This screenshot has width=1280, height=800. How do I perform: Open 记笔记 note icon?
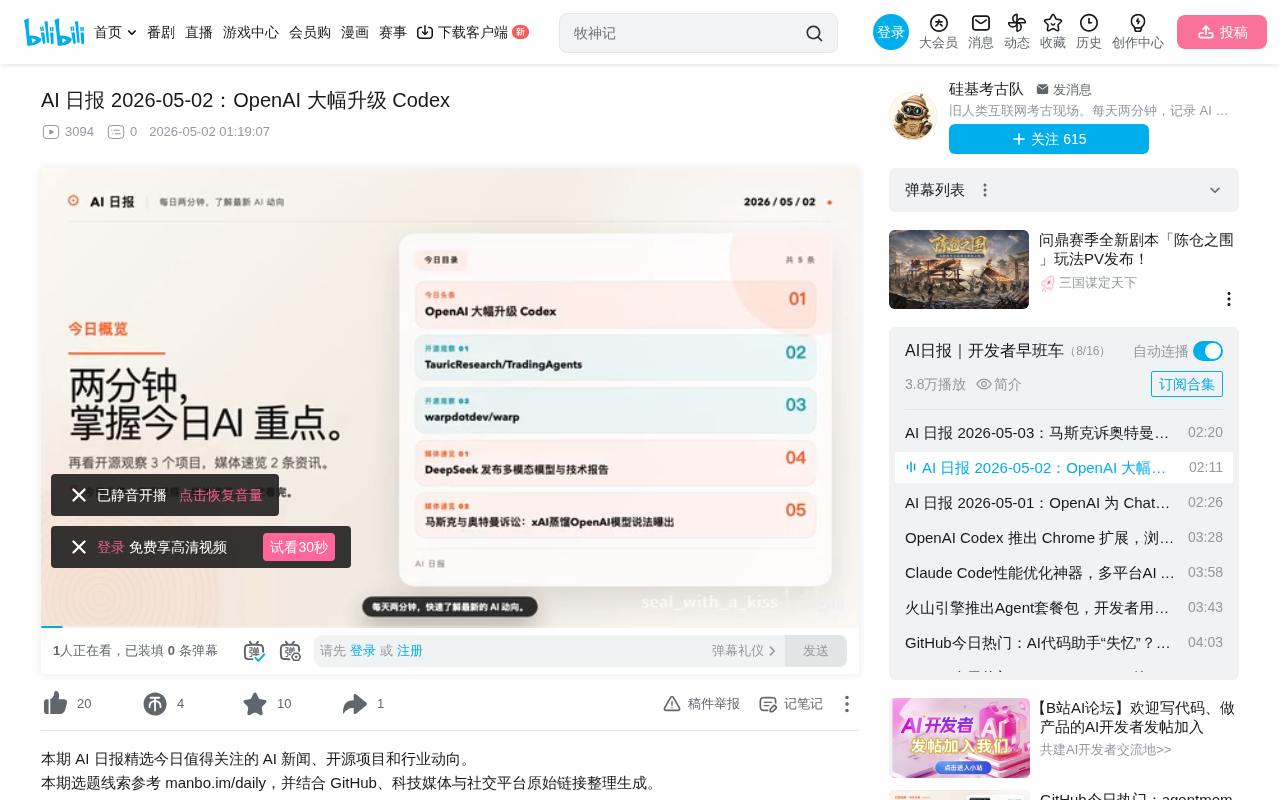[768, 704]
